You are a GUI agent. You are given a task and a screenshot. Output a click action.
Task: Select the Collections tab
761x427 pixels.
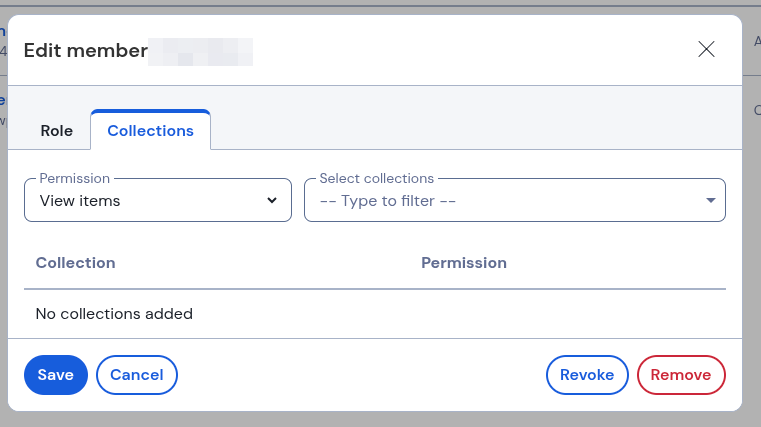150,130
